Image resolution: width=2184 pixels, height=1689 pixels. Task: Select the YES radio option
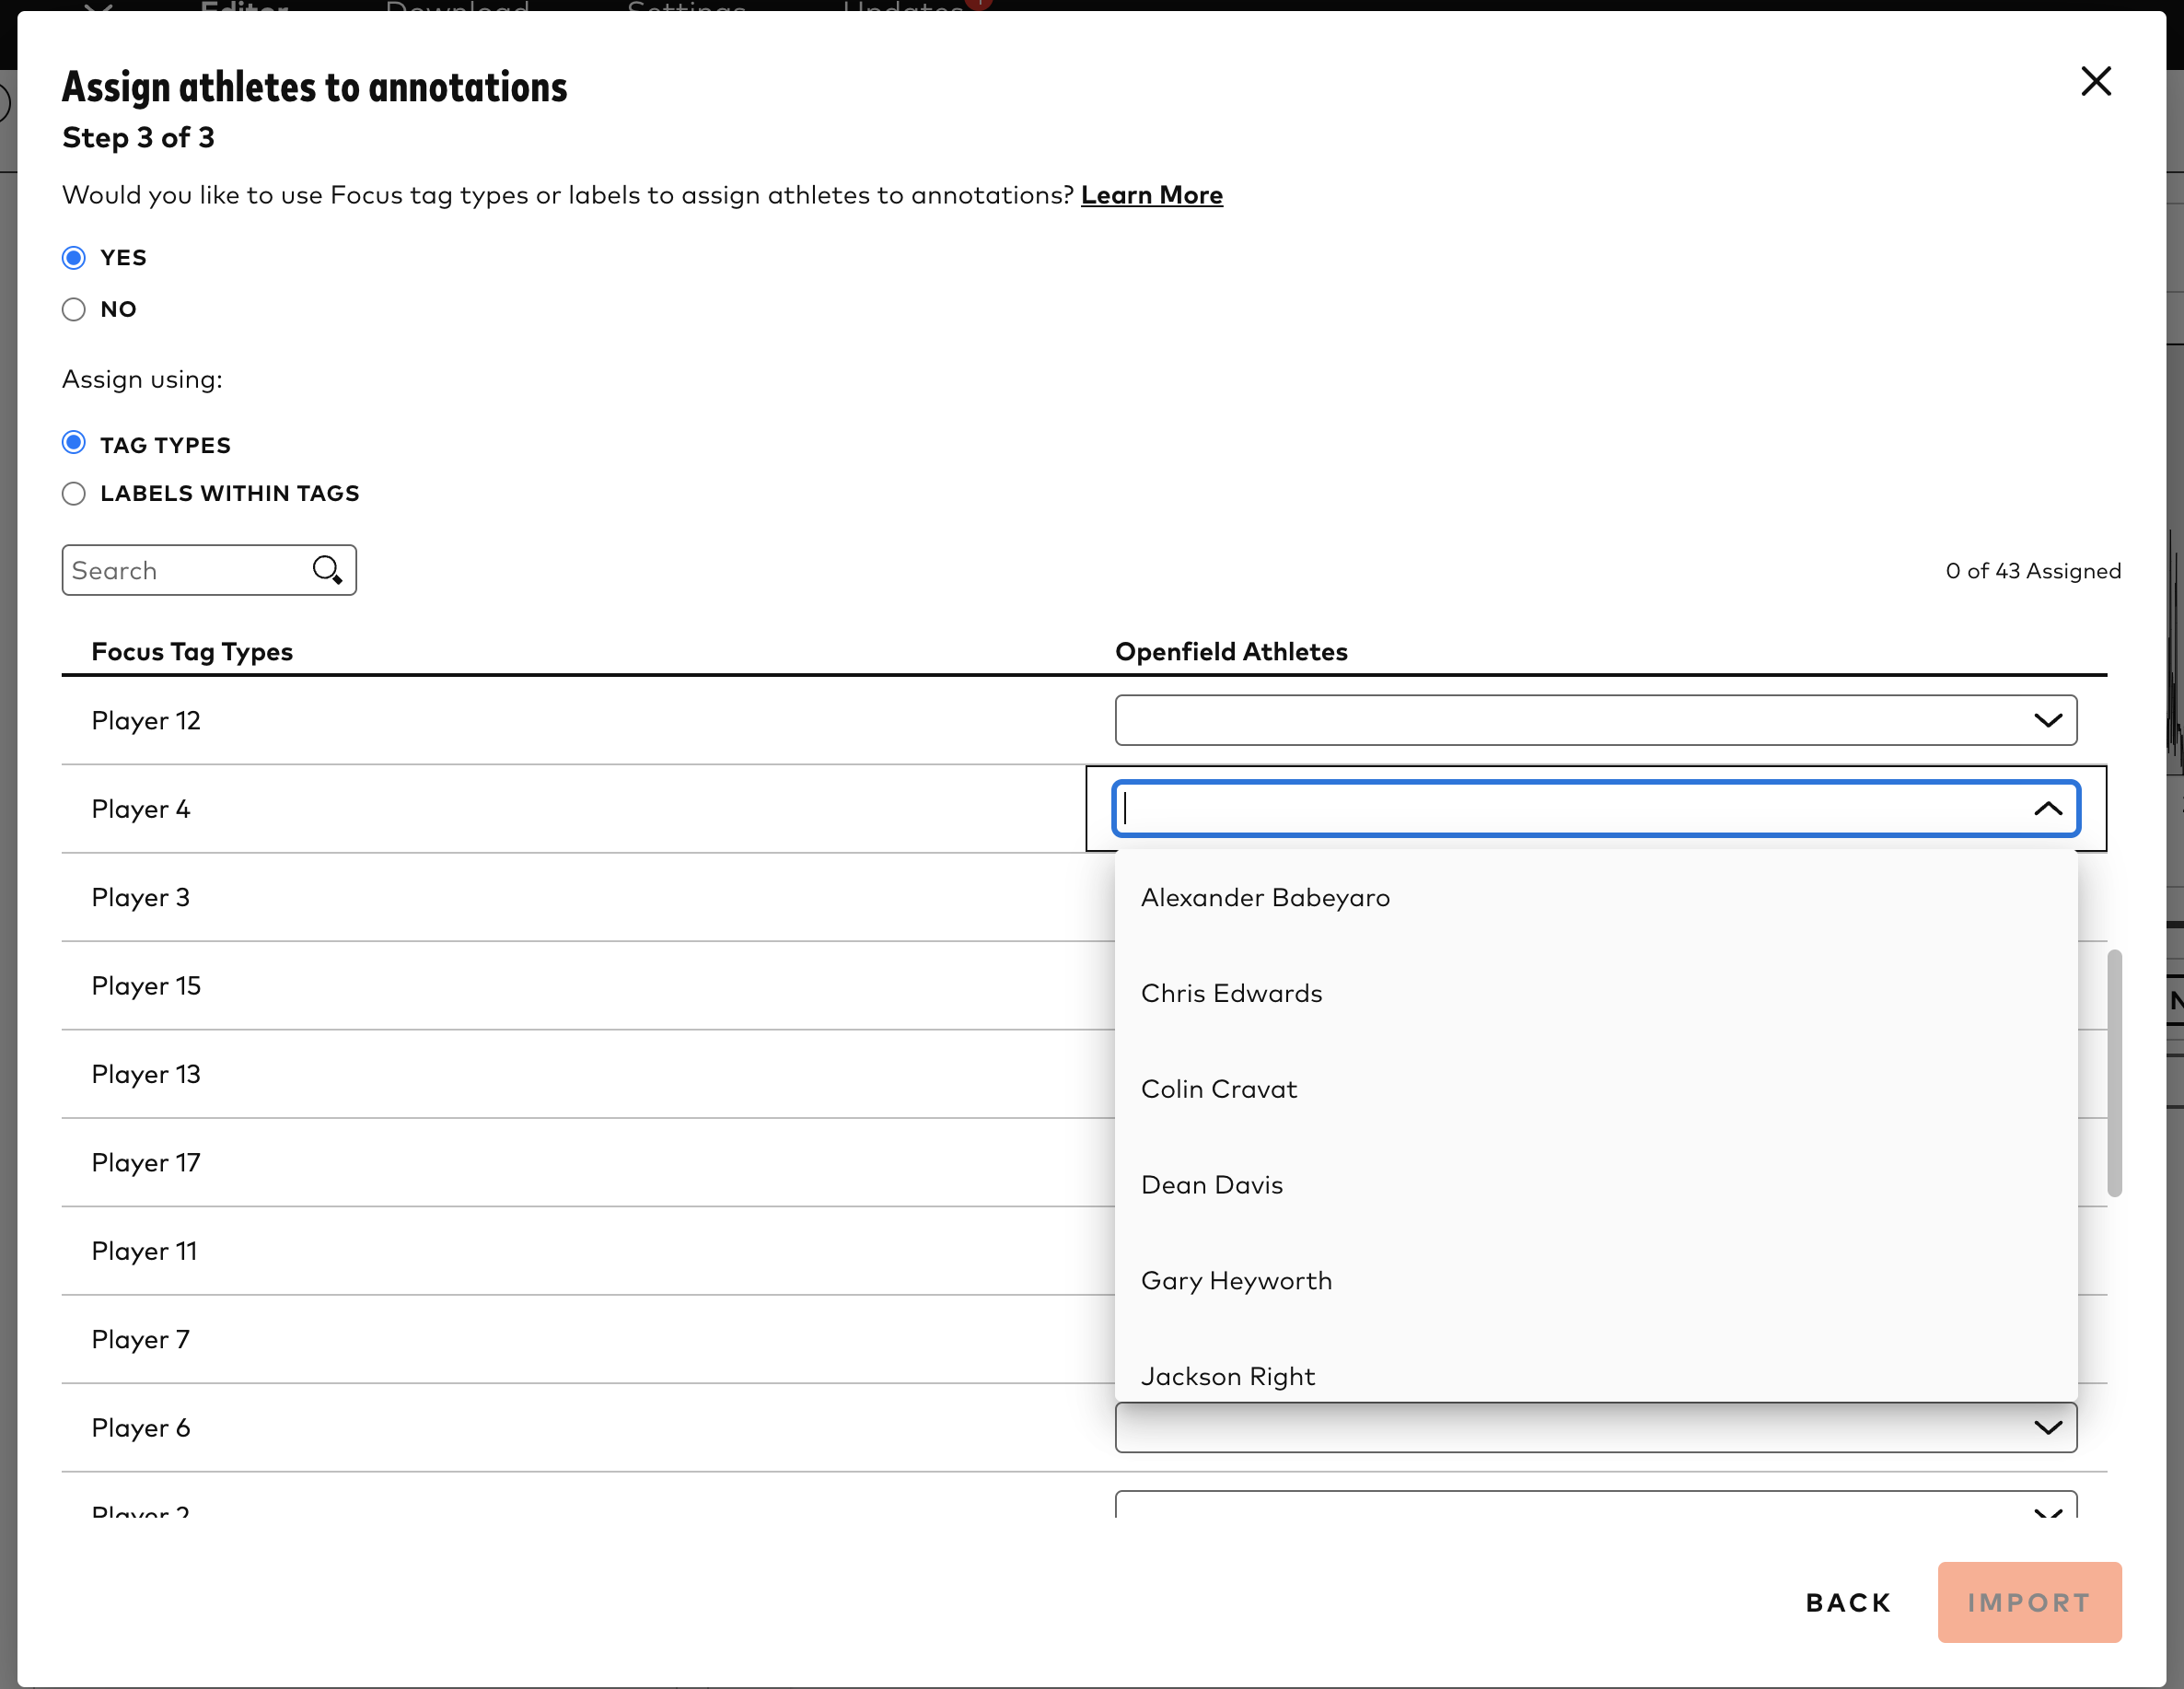[73, 257]
